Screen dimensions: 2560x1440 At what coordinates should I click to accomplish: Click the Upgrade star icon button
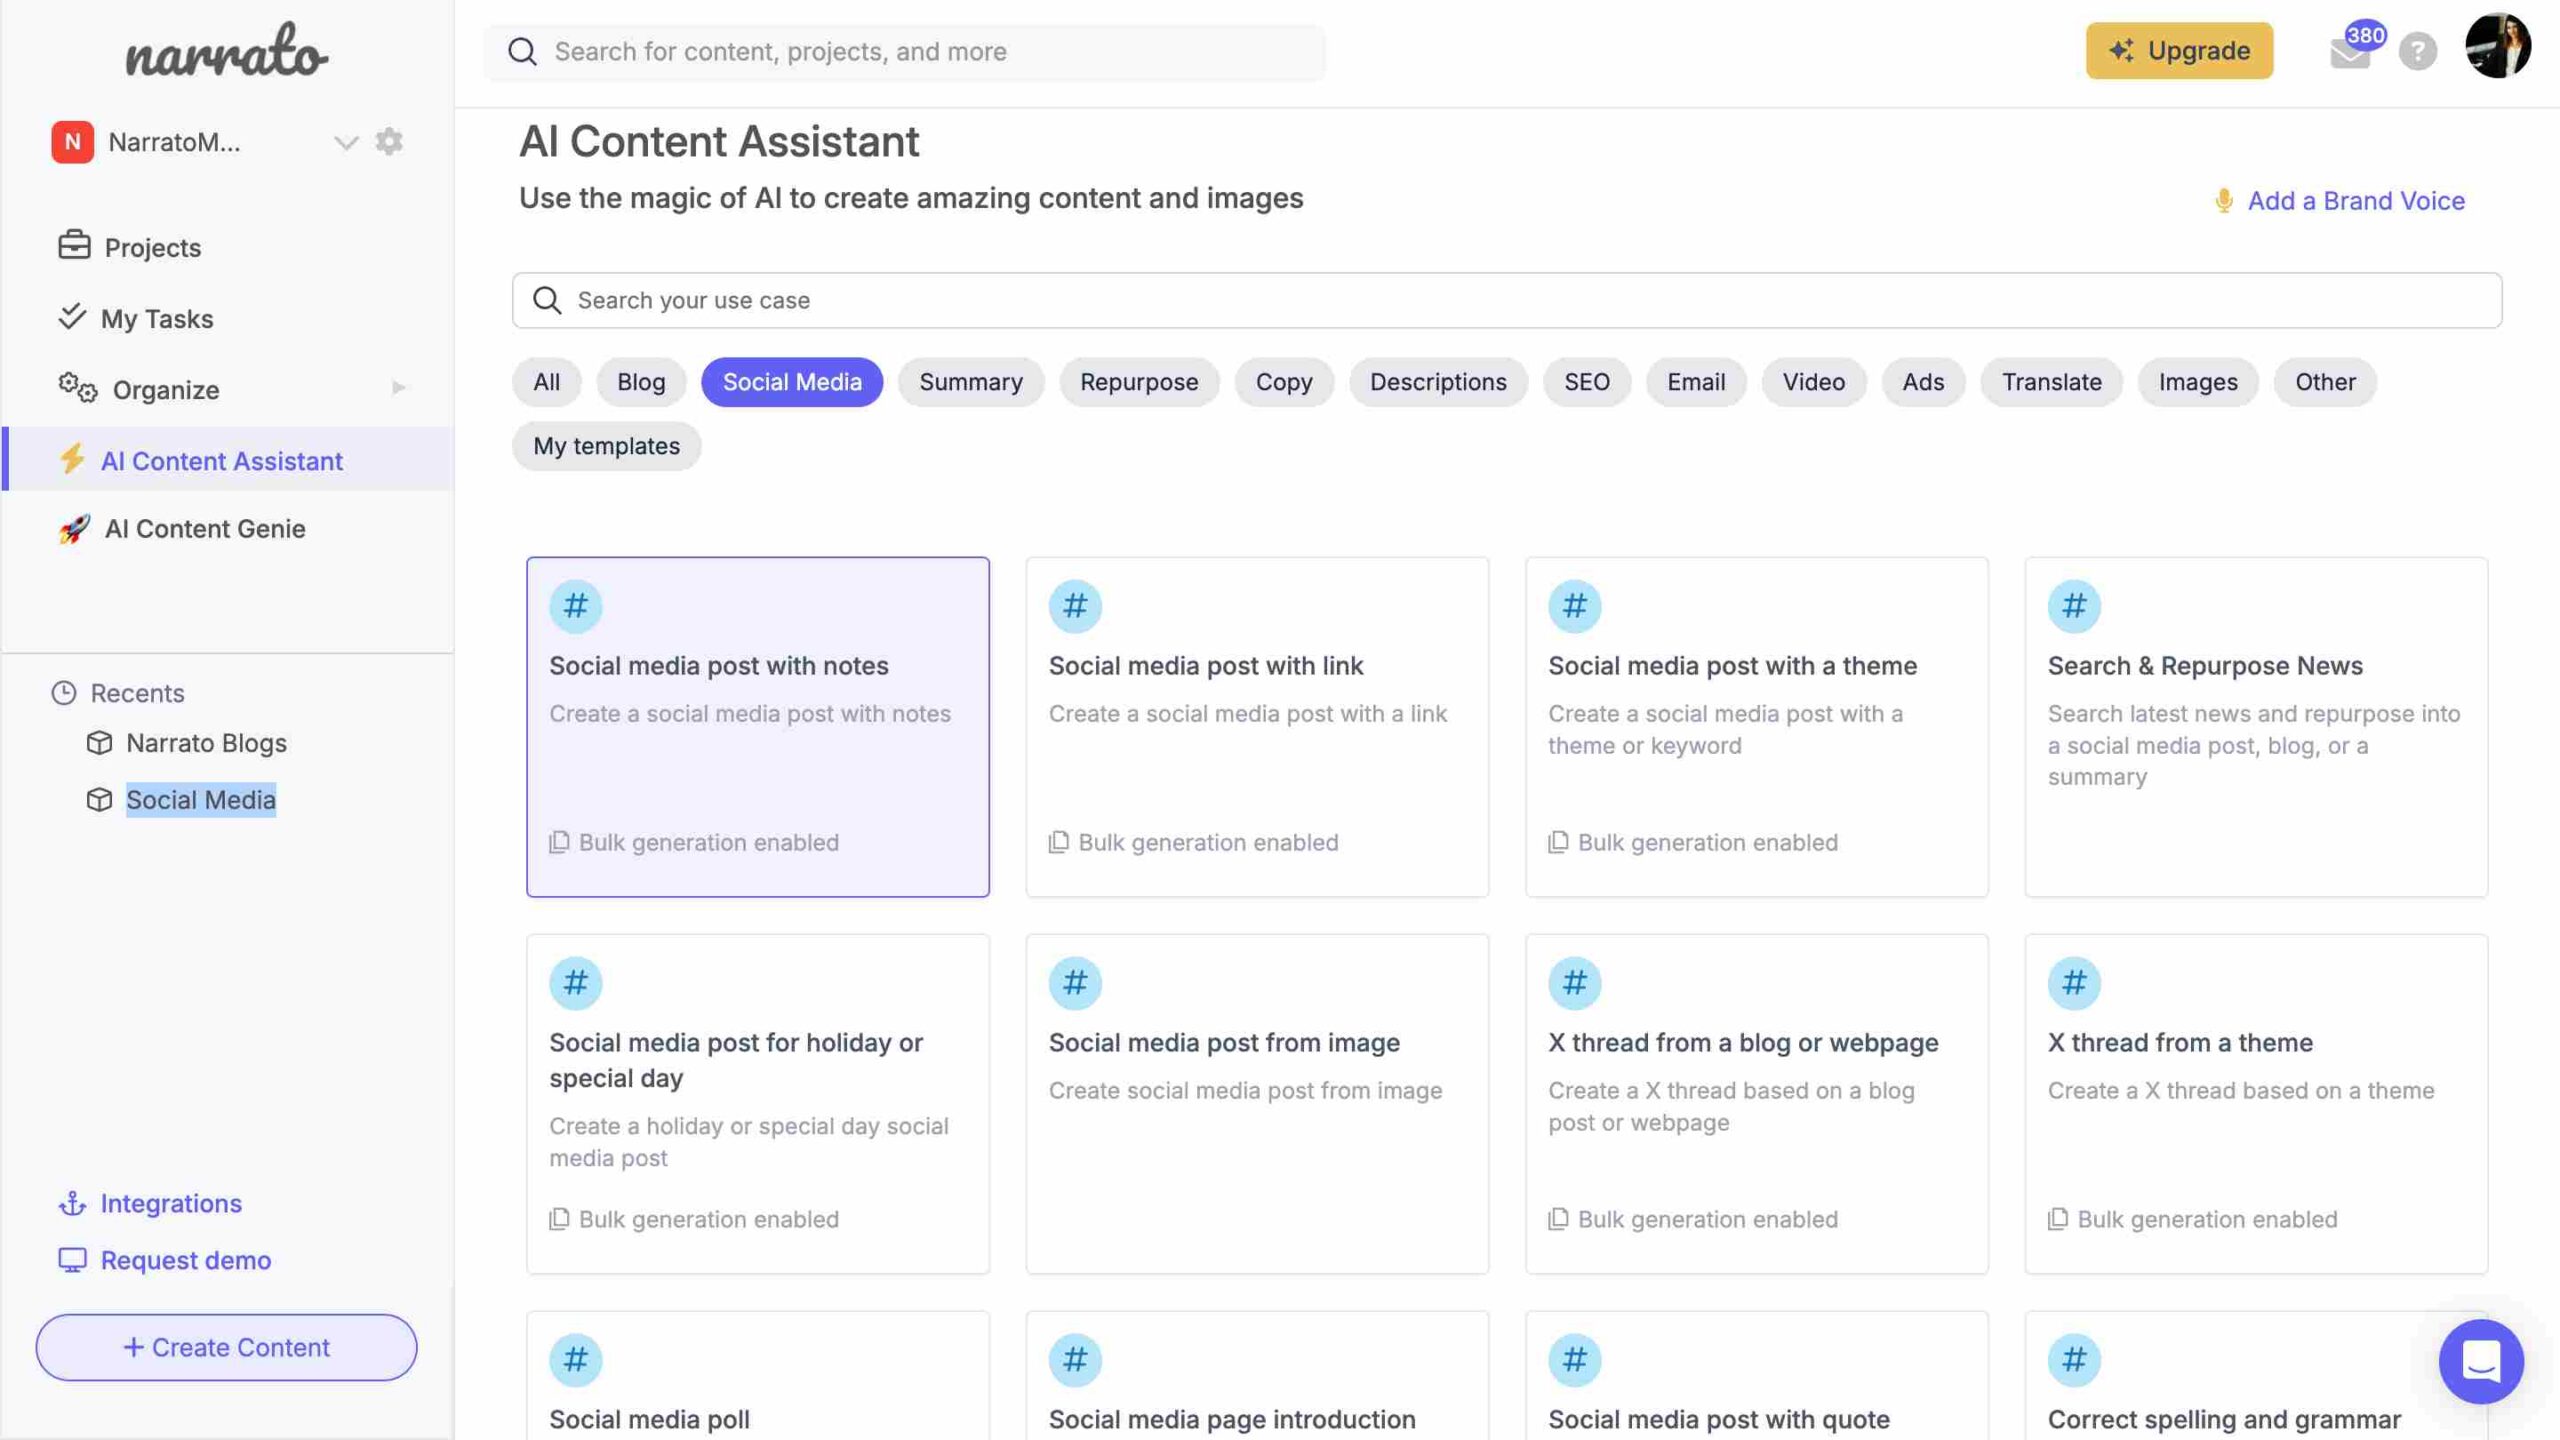2120,49
